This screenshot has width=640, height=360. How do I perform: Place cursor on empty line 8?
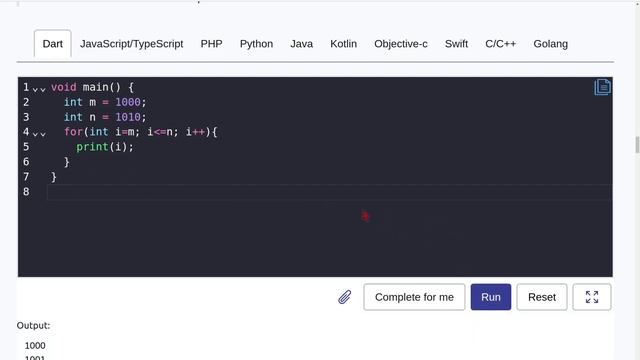tap(329, 192)
